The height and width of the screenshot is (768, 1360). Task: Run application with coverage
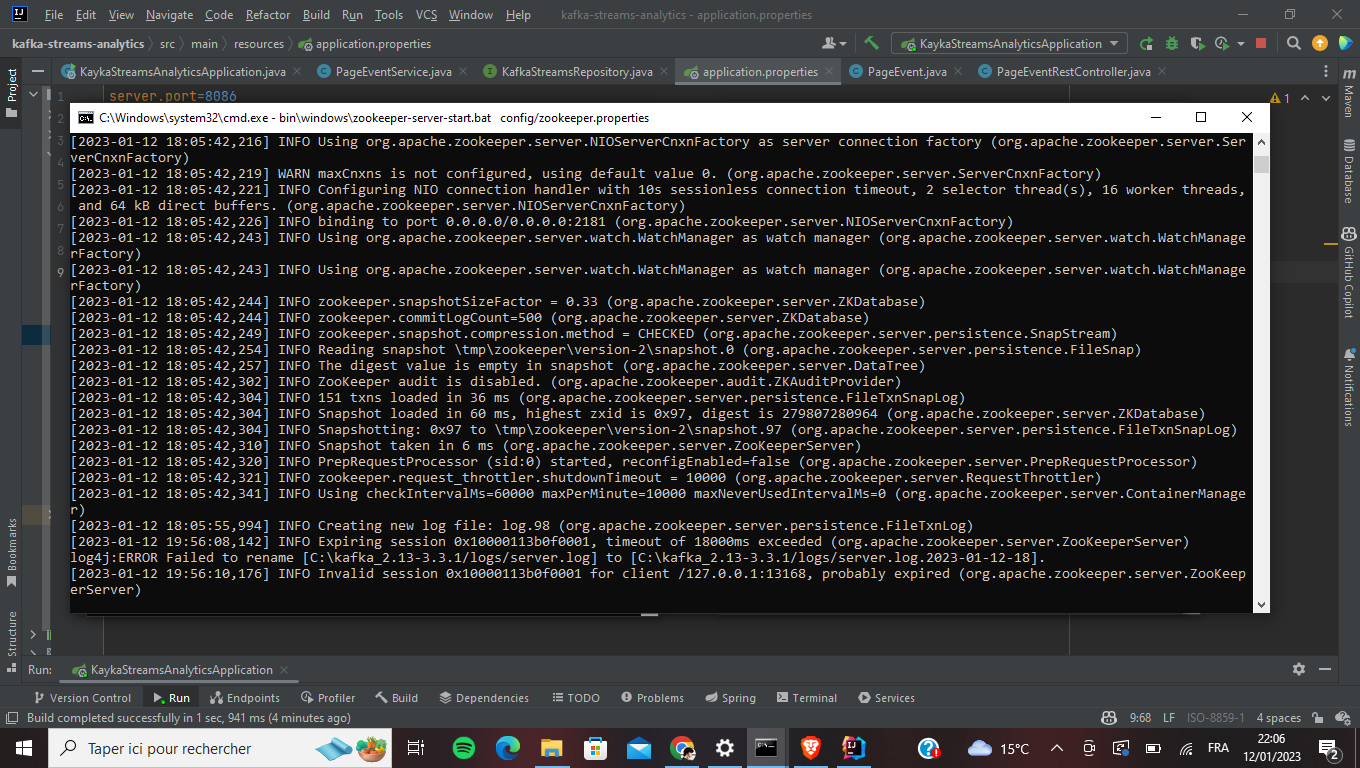[1200, 44]
